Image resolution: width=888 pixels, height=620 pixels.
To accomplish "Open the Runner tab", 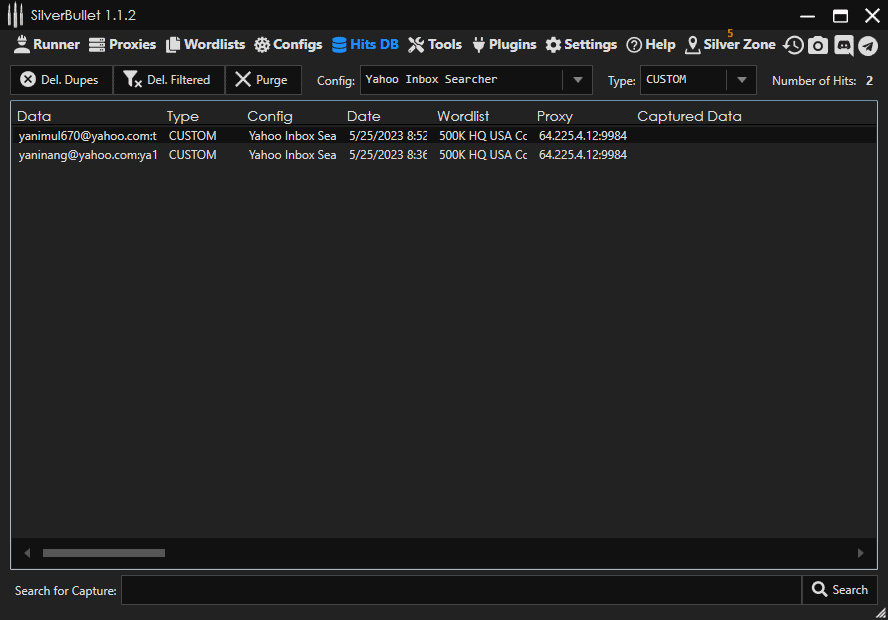I will point(46,45).
